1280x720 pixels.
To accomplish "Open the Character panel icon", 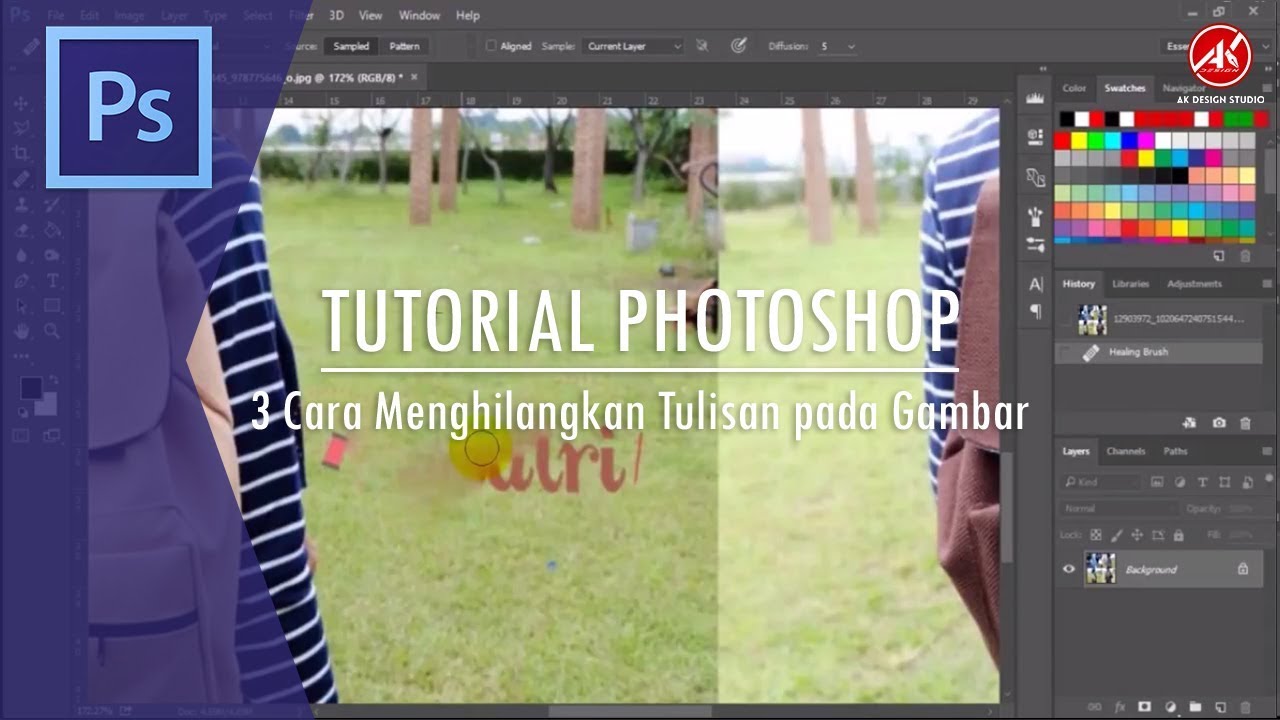I will [x=1036, y=284].
